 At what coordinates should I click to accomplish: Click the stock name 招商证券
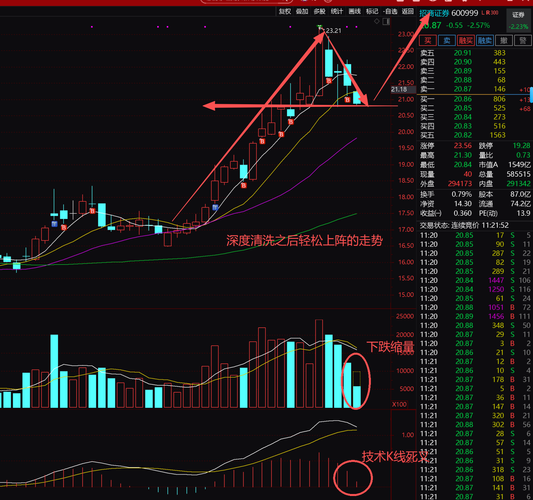click(x=434, y=13)
